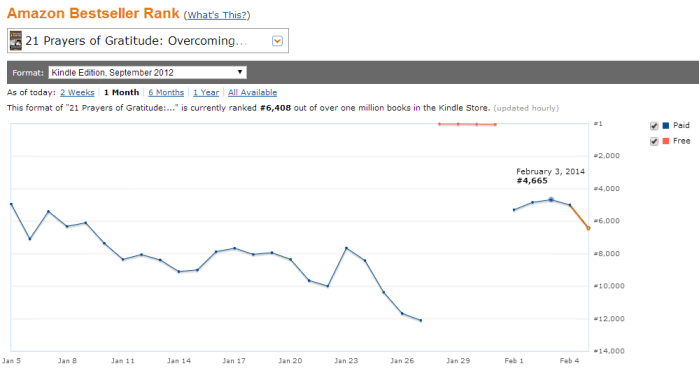The height and width of the screenshot is (373, 699).
Task: Click the orange Free legend swatch
Action: coord(666,141)
